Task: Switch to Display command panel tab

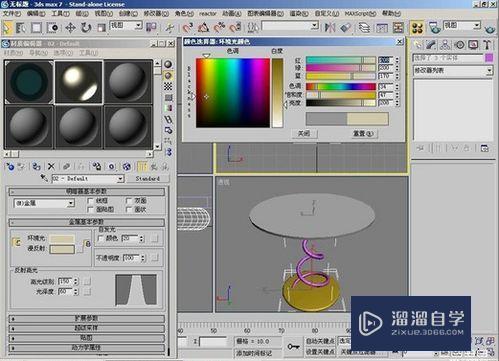Action: (x=473, y=45)
